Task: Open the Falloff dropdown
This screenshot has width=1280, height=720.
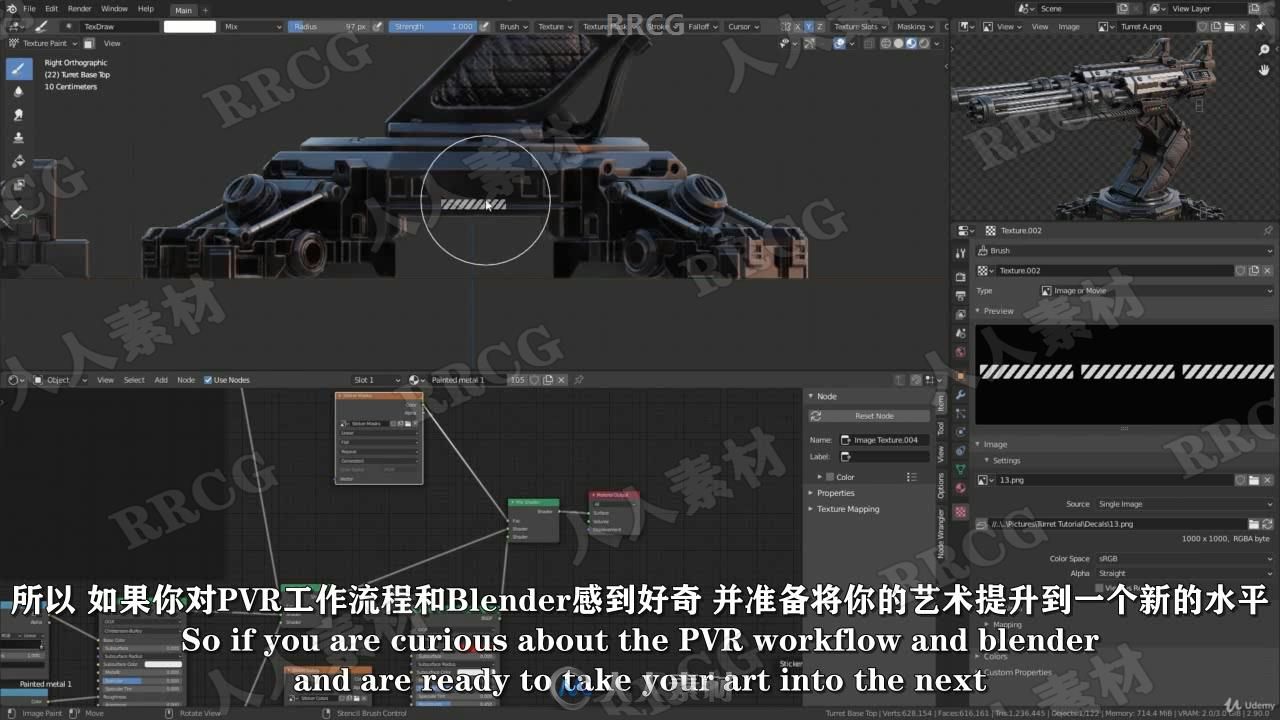Action: pyautogui.click(x=702, y=27)
